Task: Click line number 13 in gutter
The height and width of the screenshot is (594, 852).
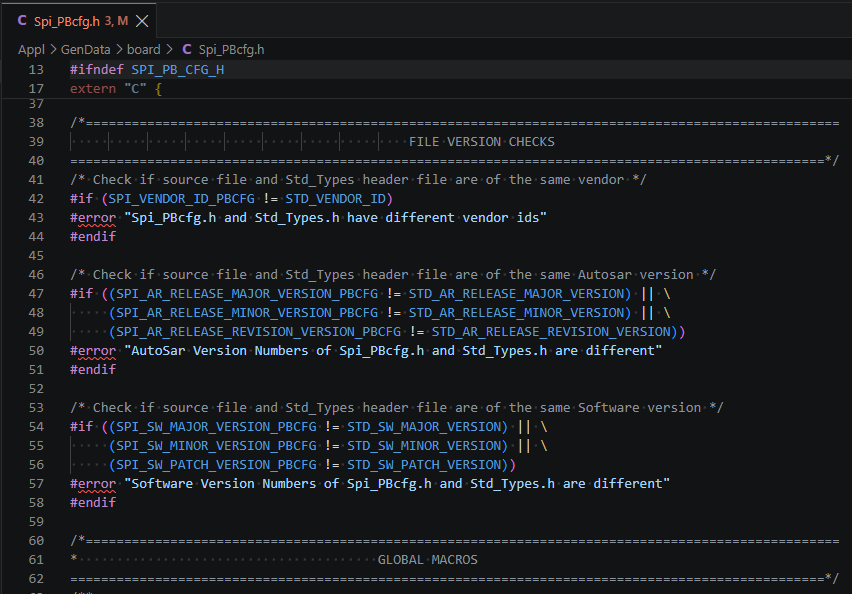Action: pos(36,70)
